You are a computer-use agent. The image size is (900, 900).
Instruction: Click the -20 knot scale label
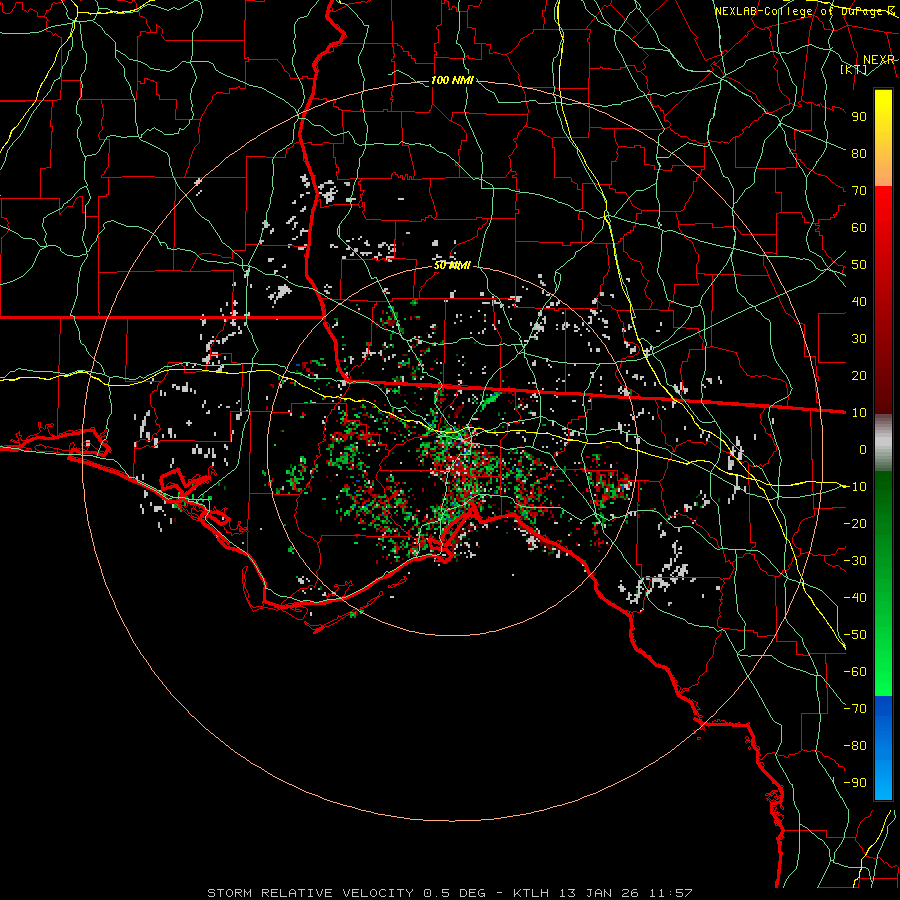tap(855, 523)
